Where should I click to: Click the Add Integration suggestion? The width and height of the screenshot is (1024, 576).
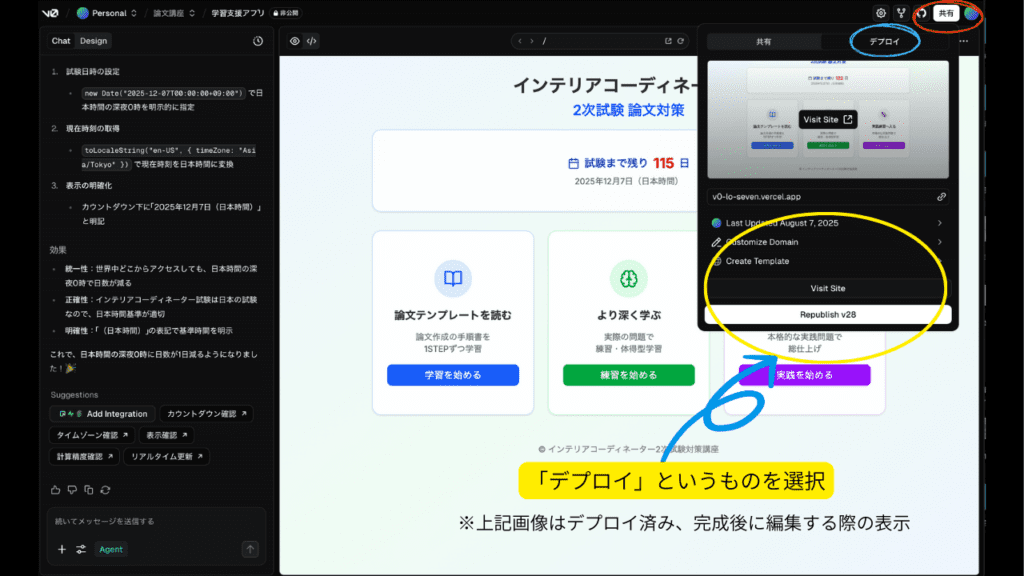[103, 414]
